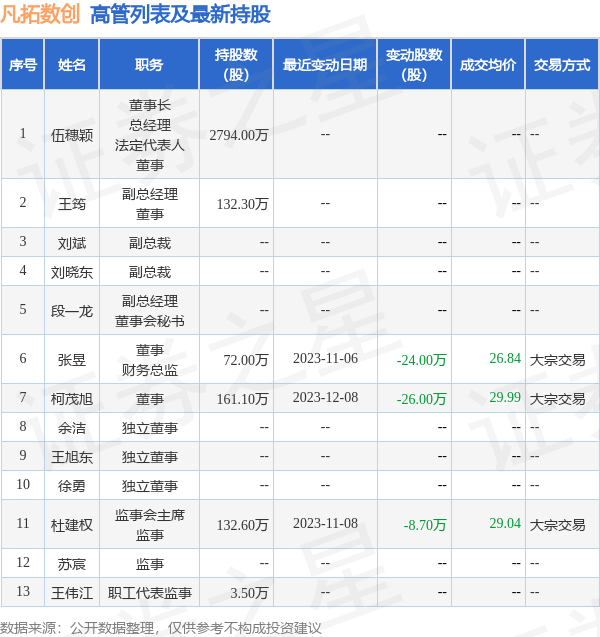Click executive name 杜建权
The width and height of the screenshot is (600, 637).
click(72, 524)
